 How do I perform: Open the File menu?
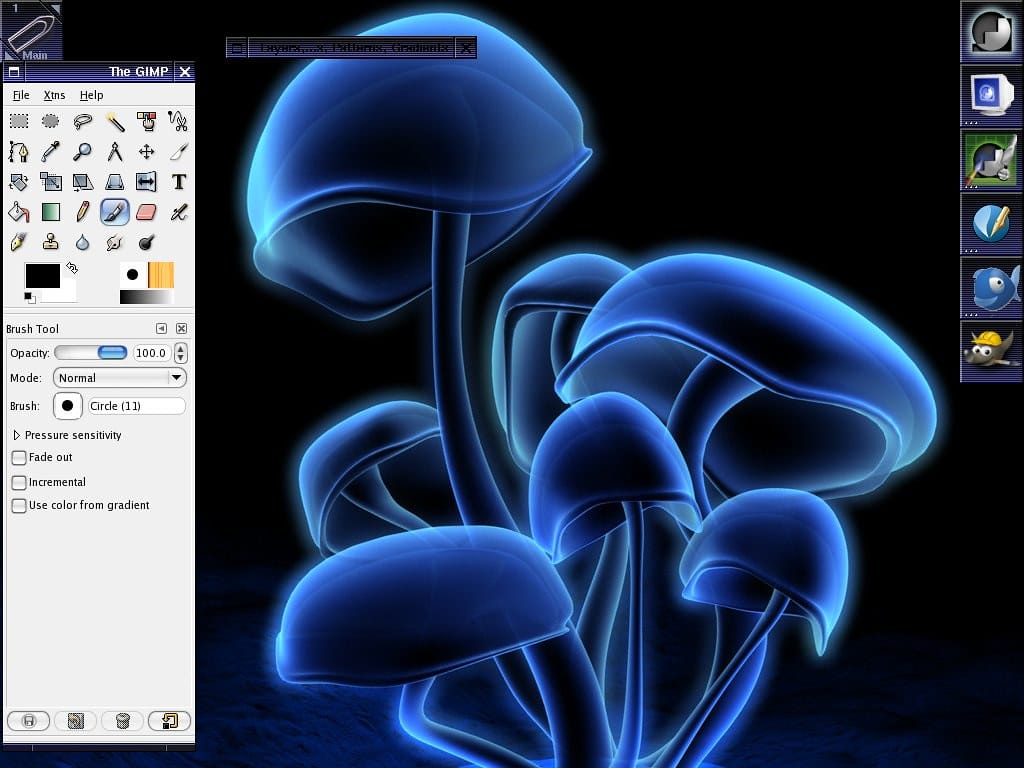pyautogui.click(x=21, y=95)
